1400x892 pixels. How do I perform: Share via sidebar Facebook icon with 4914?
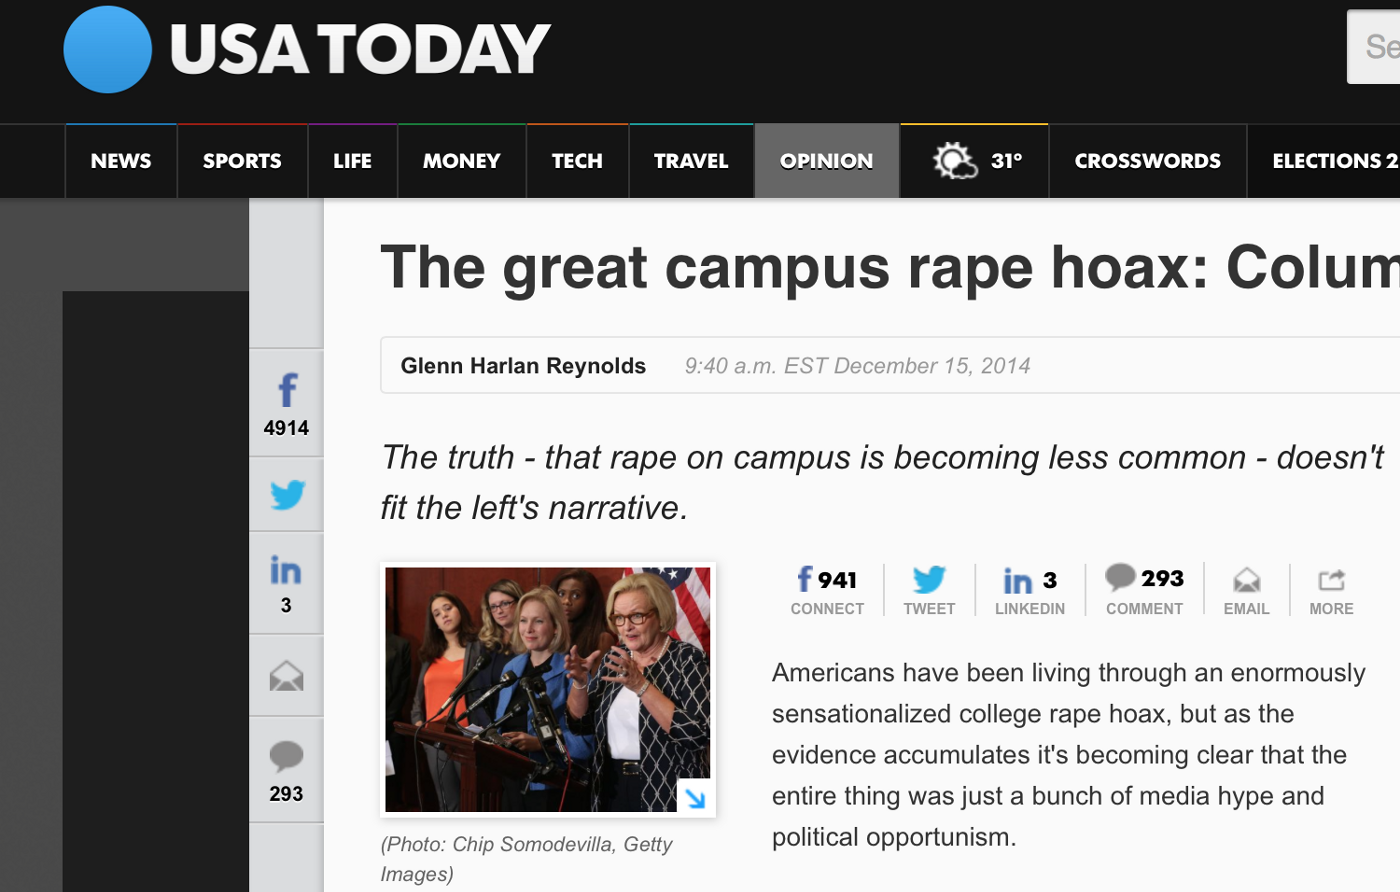coord(286,403)
